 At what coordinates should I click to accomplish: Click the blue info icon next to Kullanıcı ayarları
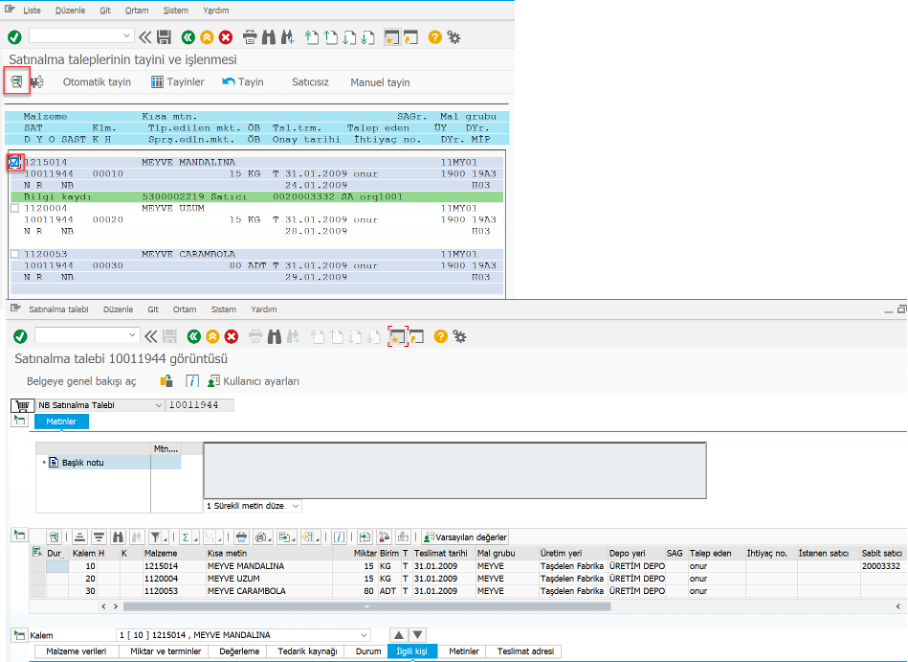[193, 381]
